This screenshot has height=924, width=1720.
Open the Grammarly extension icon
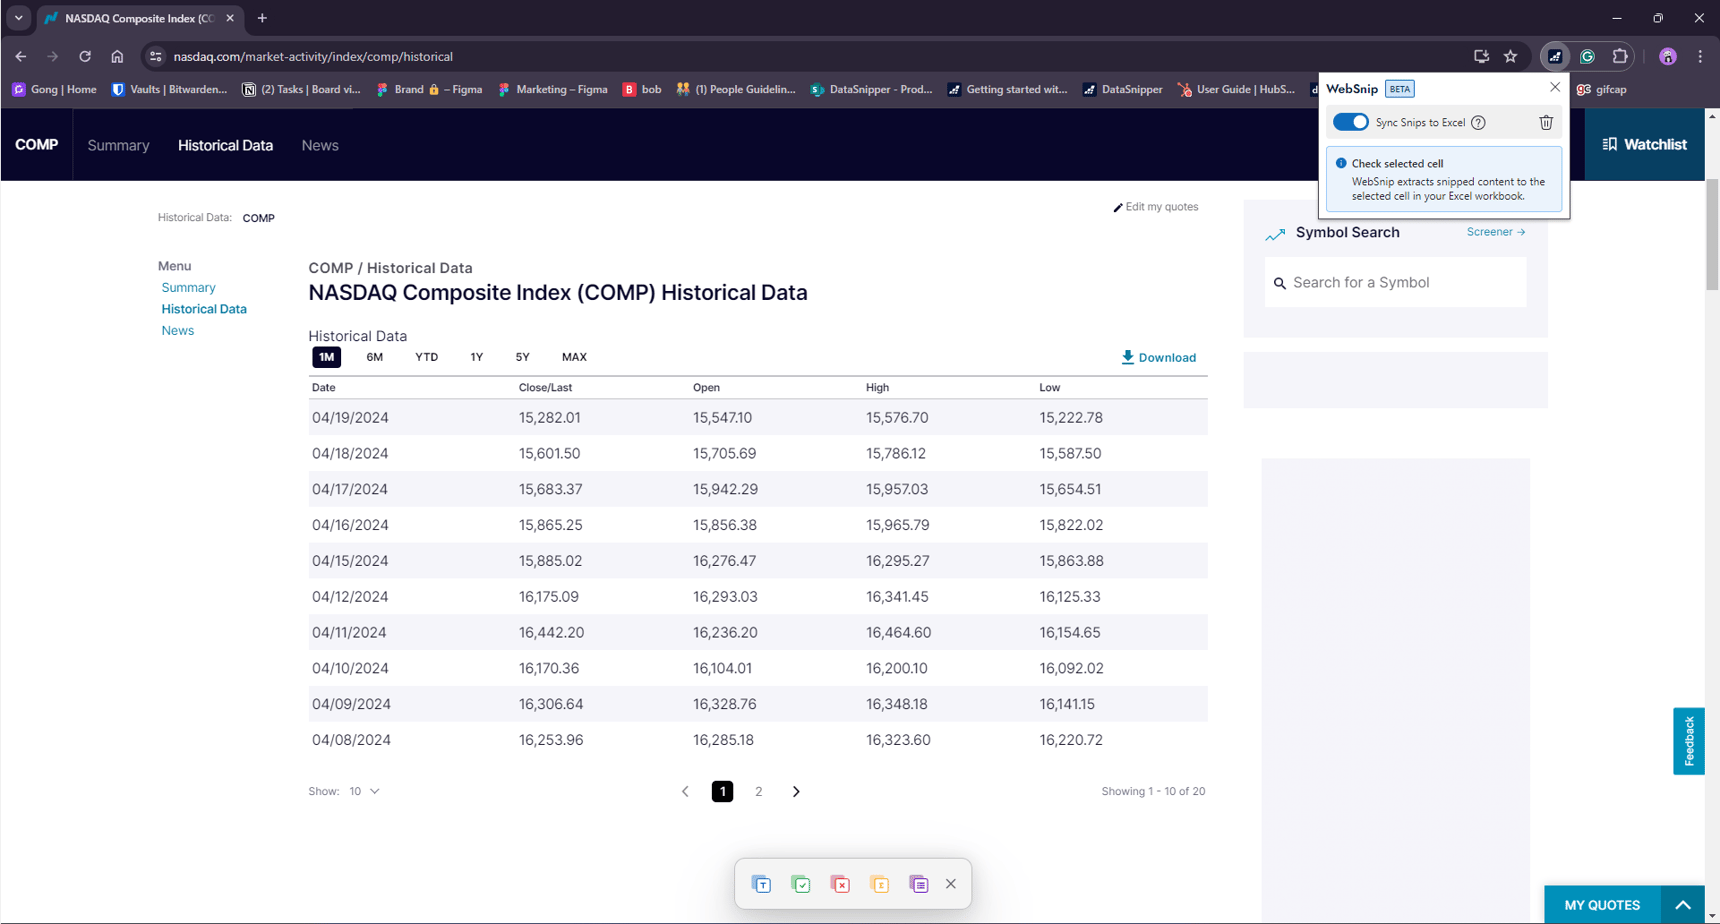(x=1587, y=57)
